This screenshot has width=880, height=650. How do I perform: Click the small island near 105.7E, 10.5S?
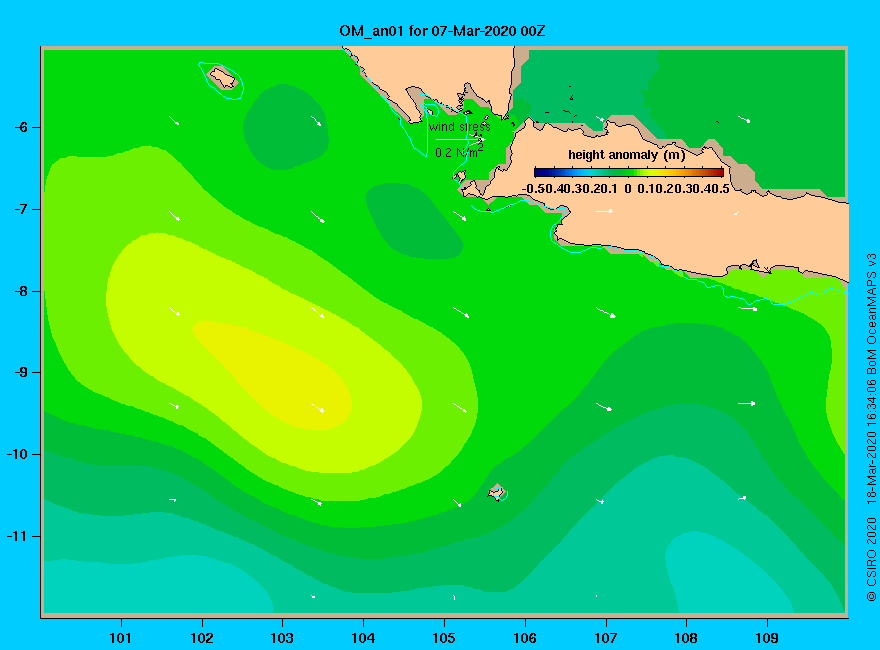tap(497, 492)
